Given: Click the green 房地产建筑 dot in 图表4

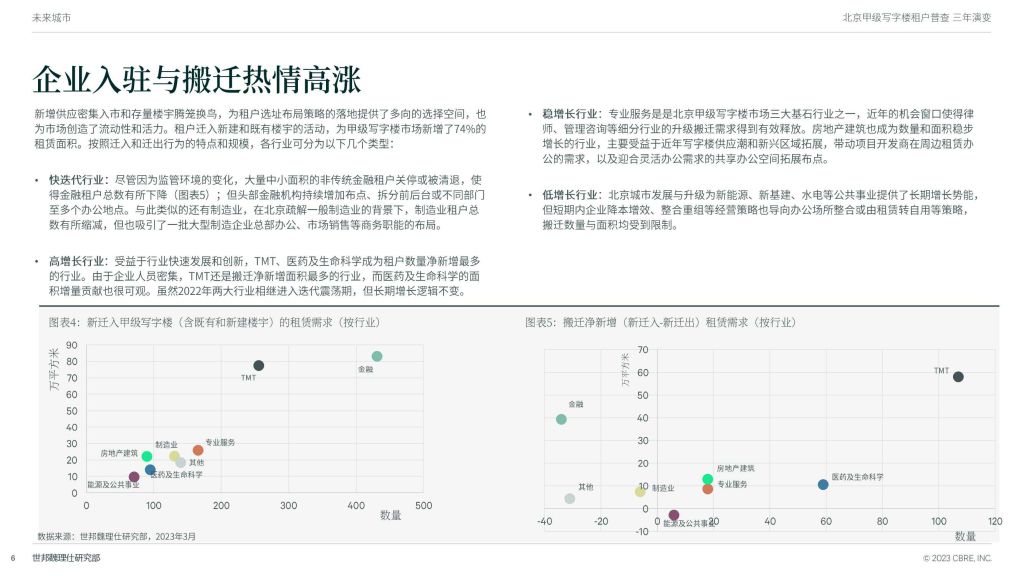Looking at the screenshot, I should click(147, 456).
